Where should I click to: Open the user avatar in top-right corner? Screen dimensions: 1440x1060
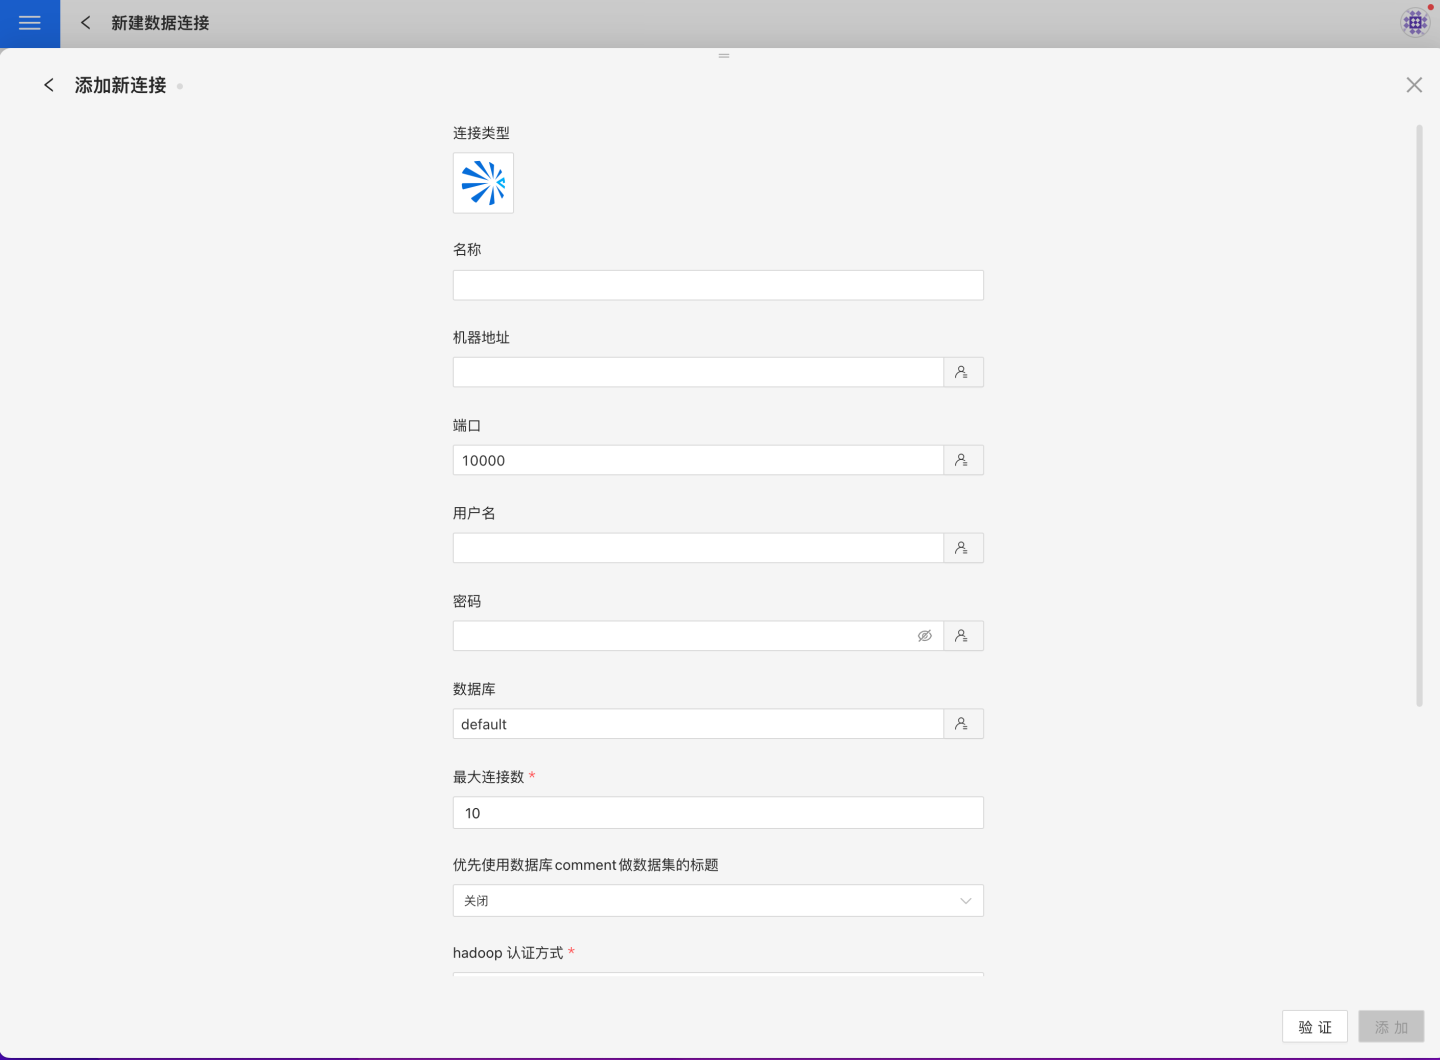click(x=1415, y=22)
